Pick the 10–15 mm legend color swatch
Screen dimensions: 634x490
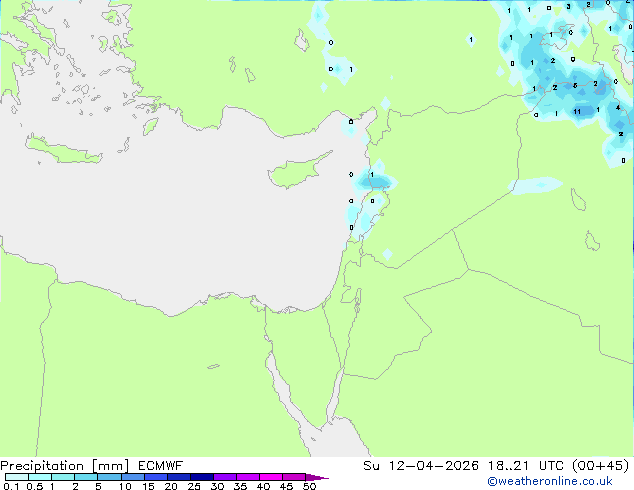point(132,477)
